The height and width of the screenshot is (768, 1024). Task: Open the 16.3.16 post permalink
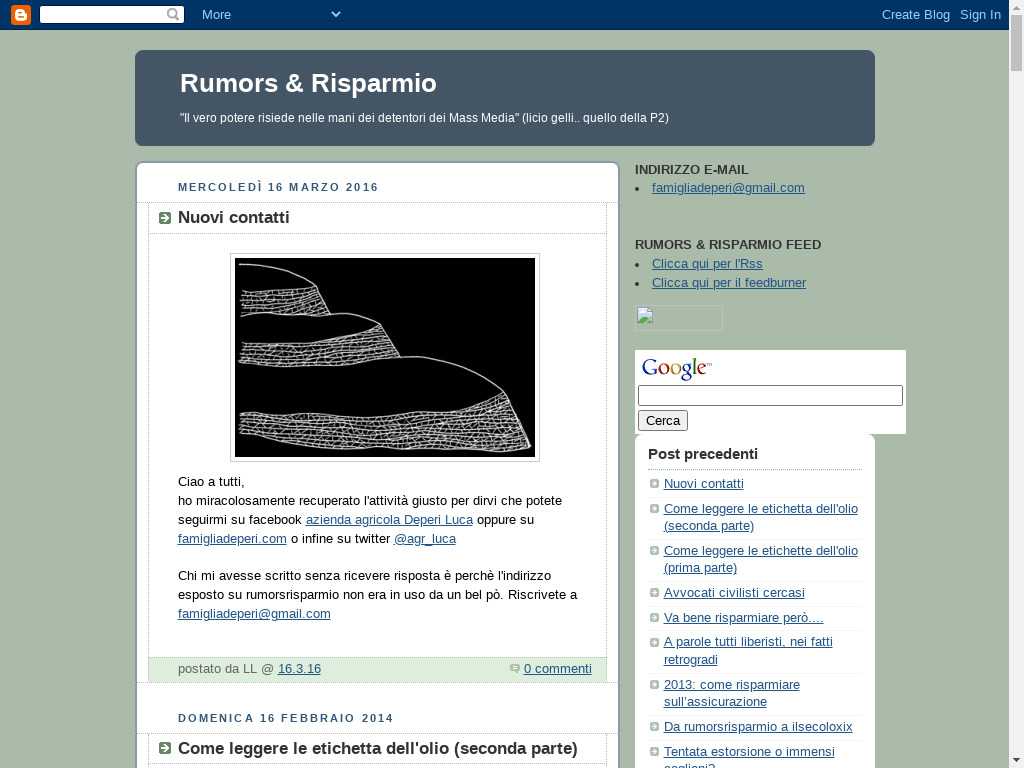(299, 669)
